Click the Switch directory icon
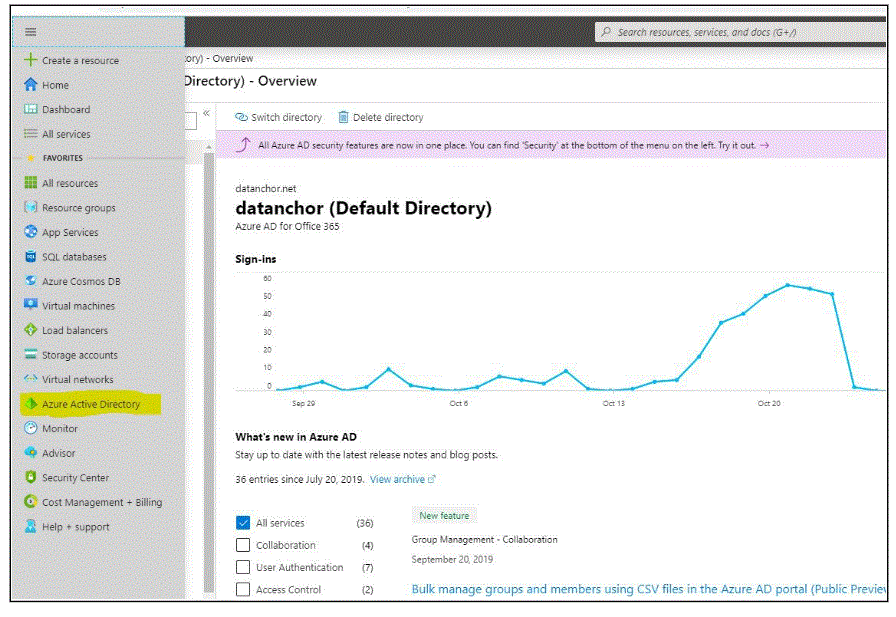 (241, 117)
